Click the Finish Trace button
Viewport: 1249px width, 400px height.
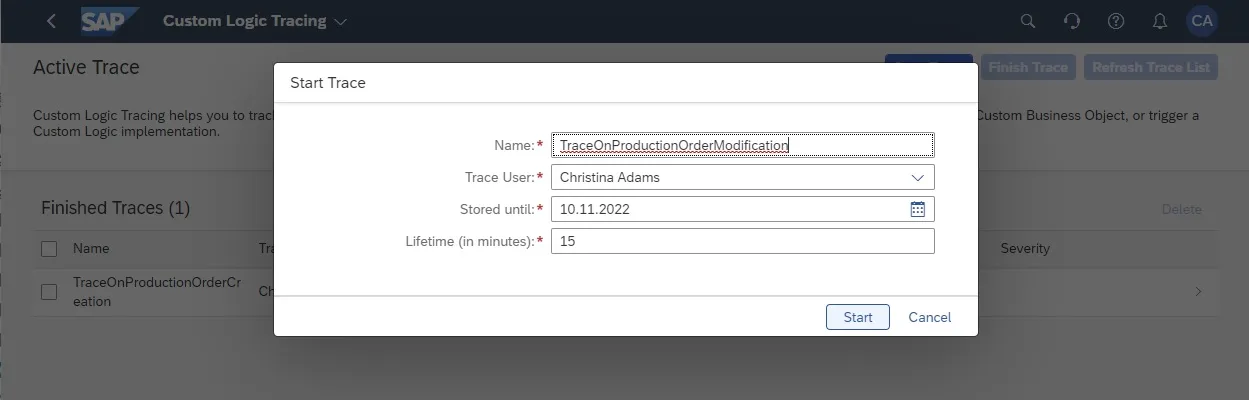[x=1028, y=67]
